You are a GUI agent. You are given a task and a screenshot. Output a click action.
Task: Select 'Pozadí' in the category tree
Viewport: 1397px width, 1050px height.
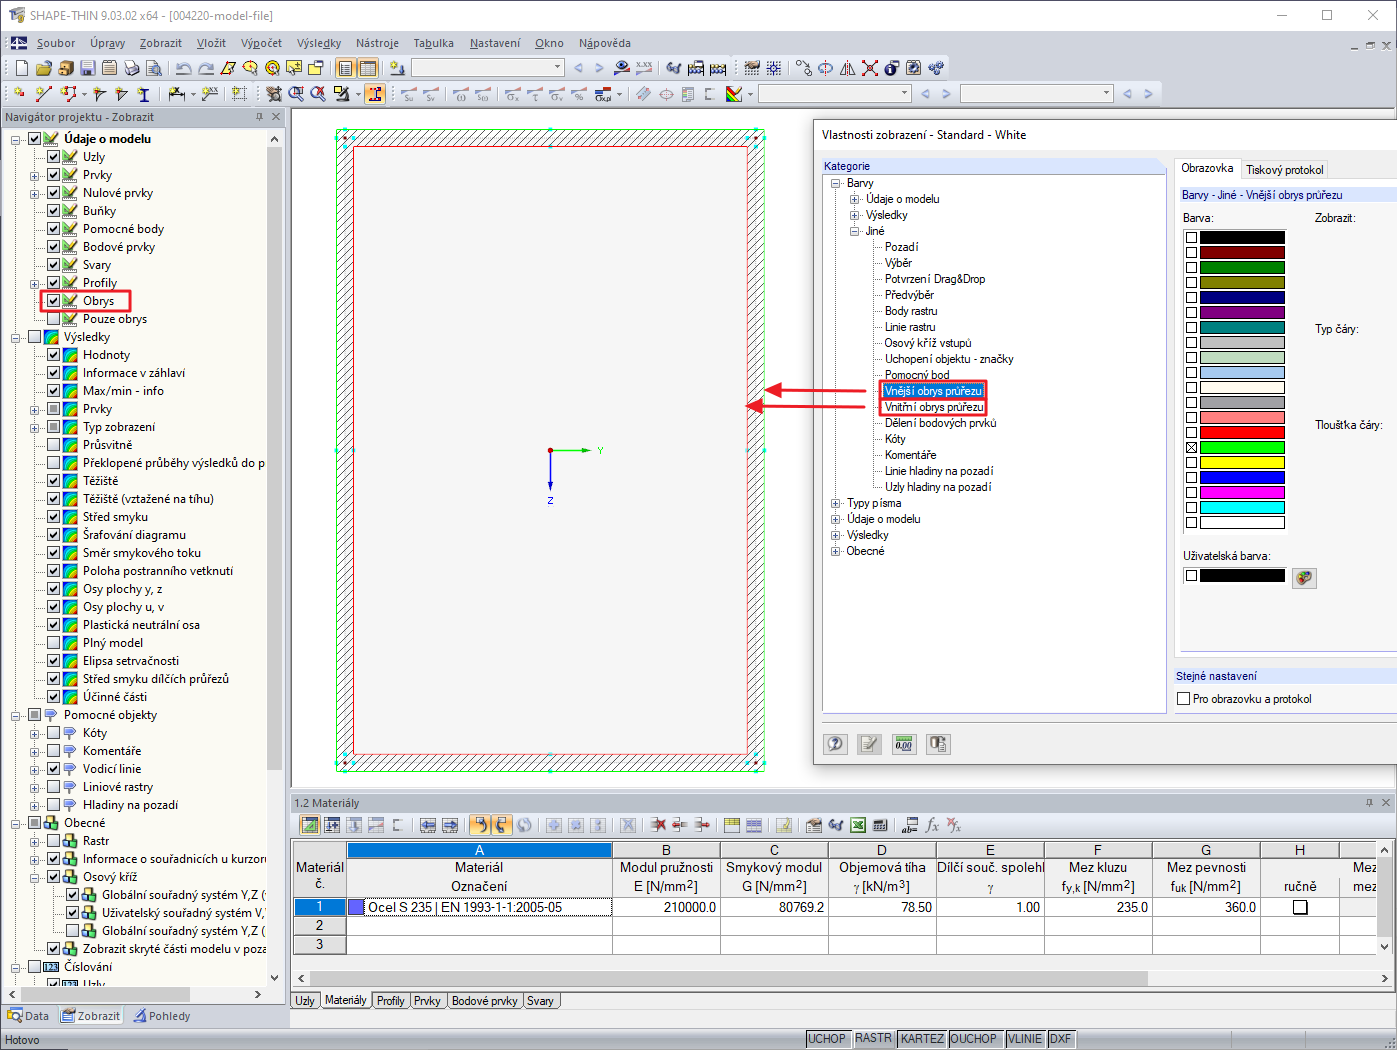(901, 247)
